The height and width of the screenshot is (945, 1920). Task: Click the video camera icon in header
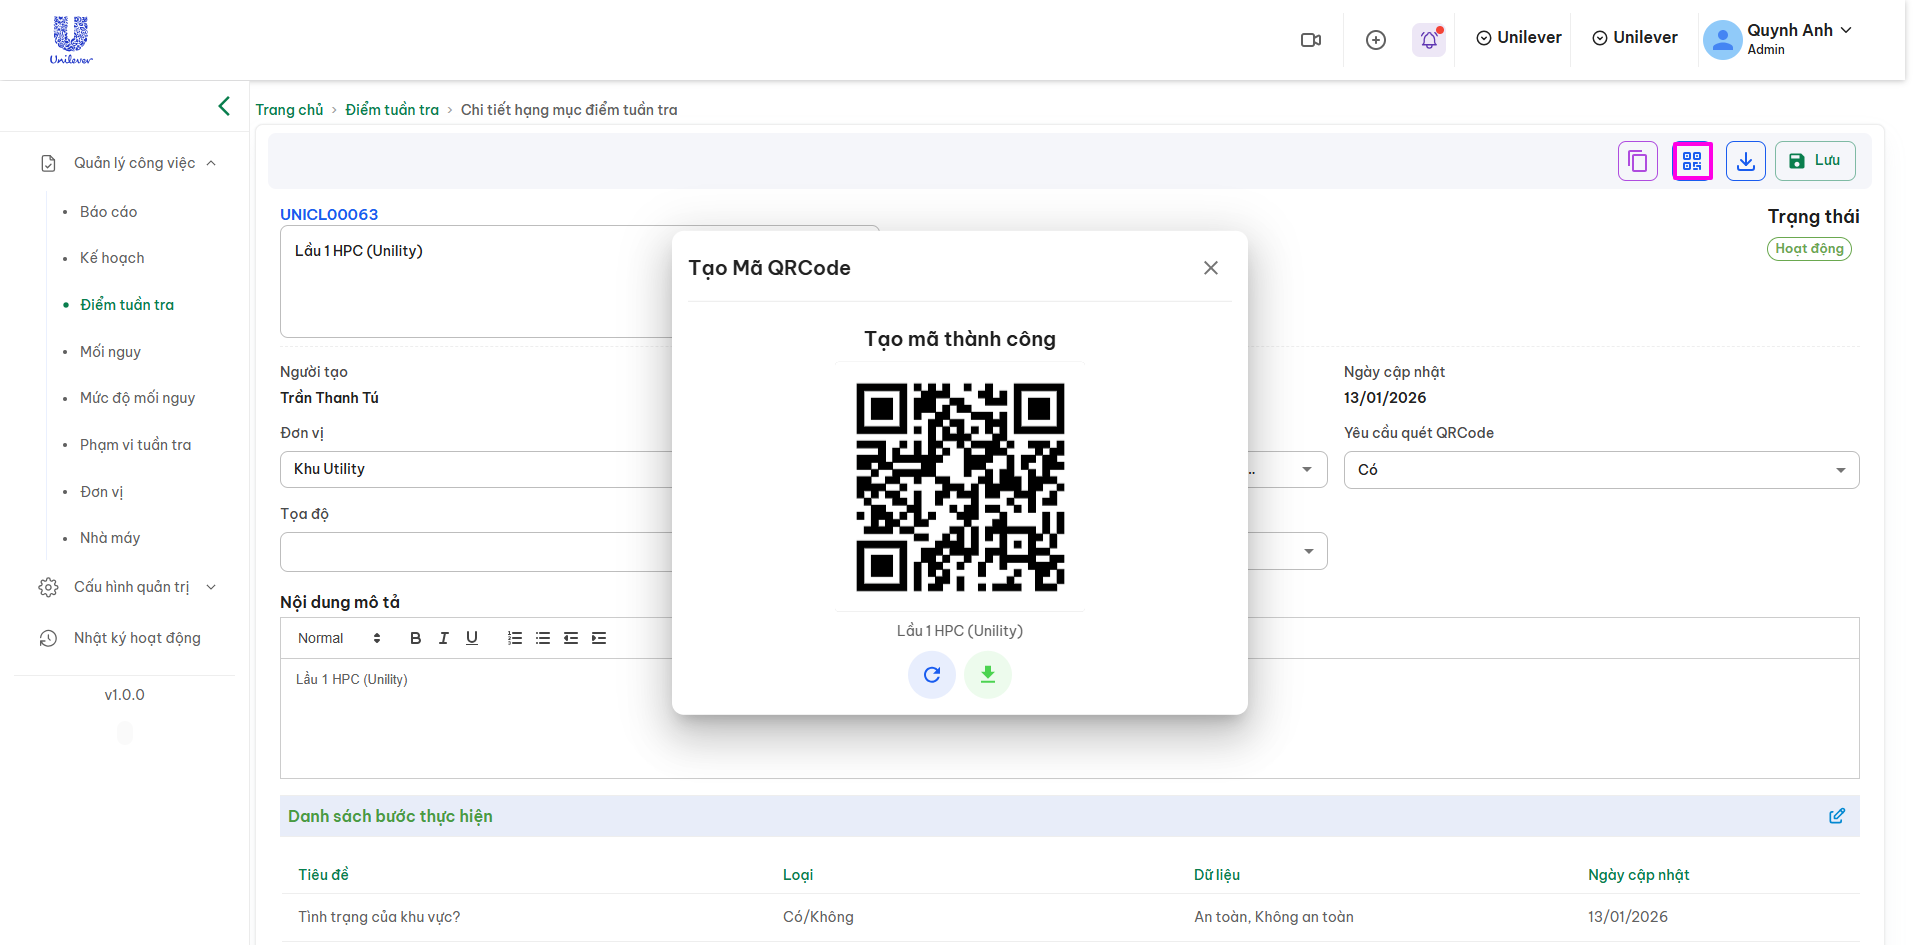click(x=1310, y=40)
